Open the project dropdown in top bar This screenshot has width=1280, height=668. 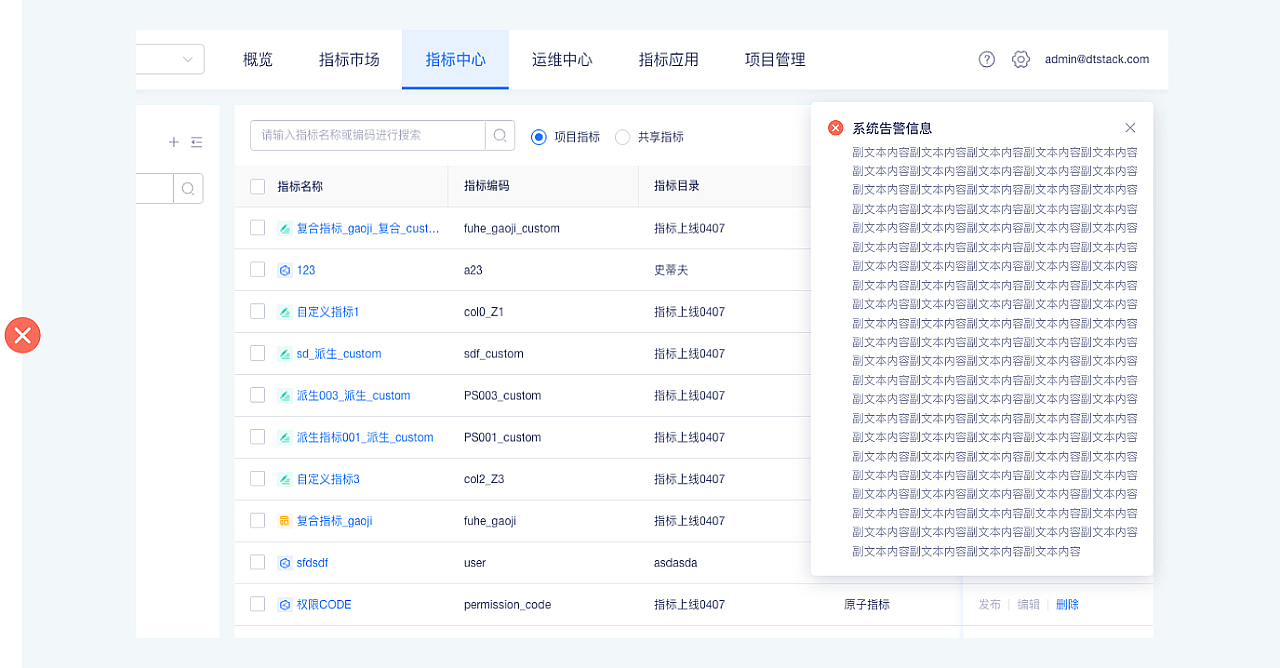coord(170,59)
